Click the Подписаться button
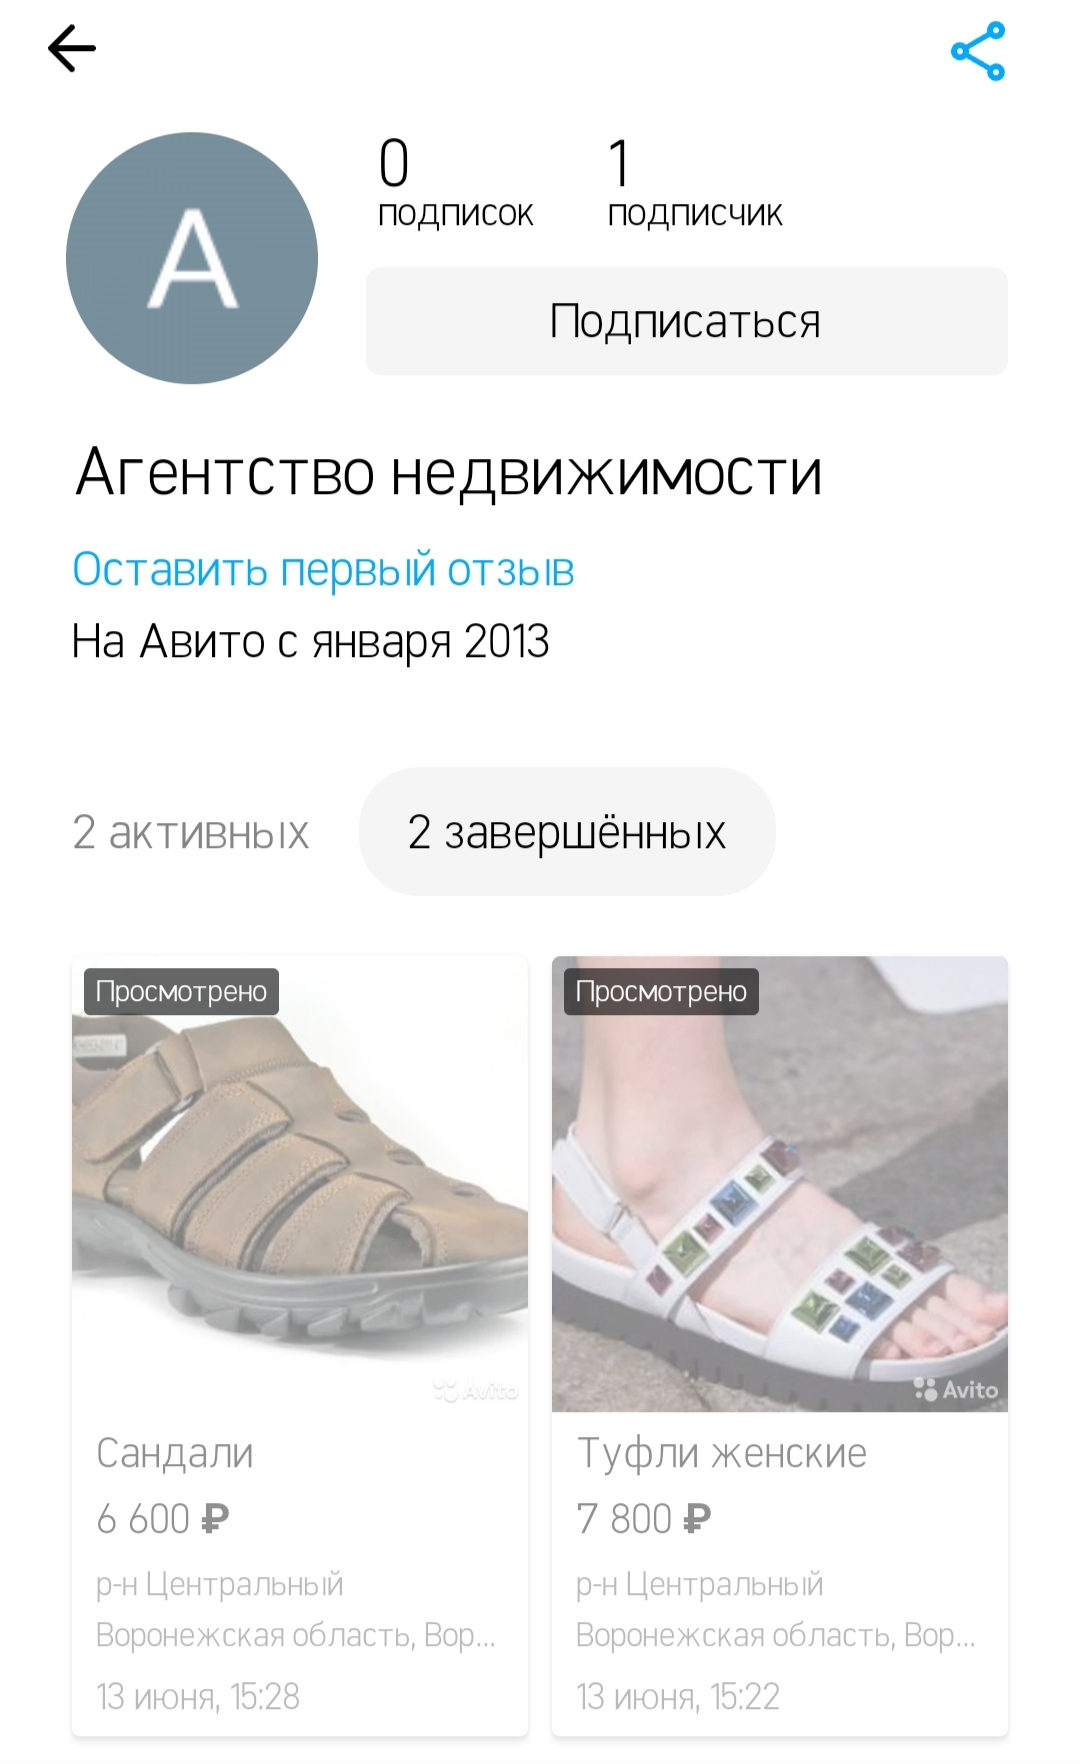Image resolution: width=1080 pixels, height=1764 pixels. pos(686,321)
